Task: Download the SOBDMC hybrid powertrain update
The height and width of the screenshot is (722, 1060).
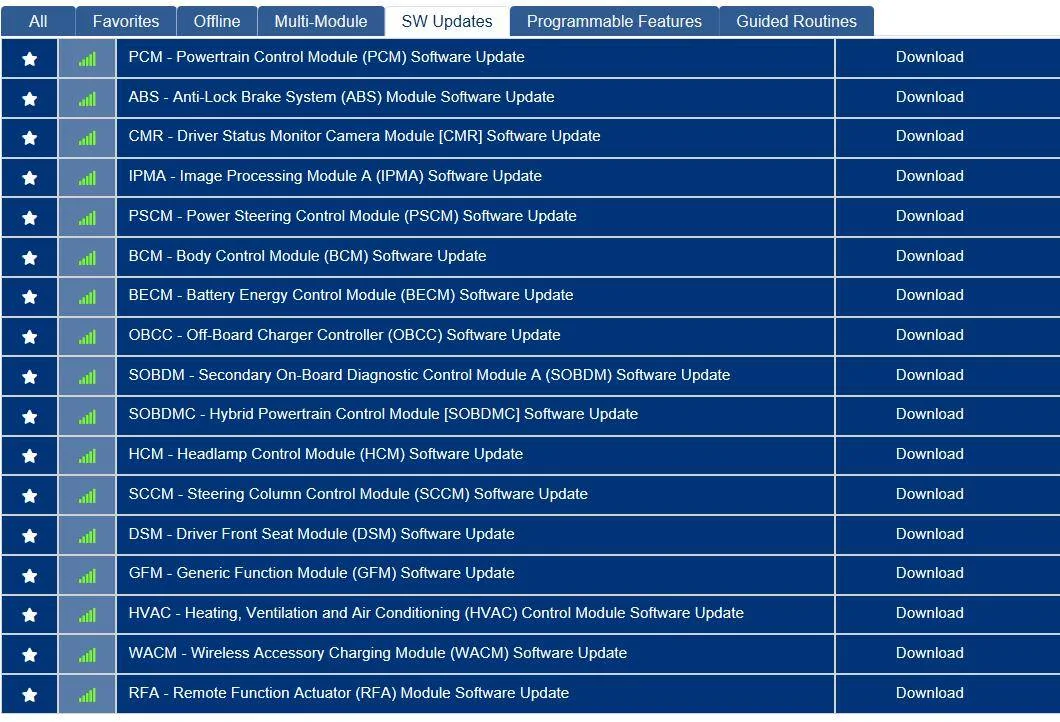Action: (x=930, y=414)
